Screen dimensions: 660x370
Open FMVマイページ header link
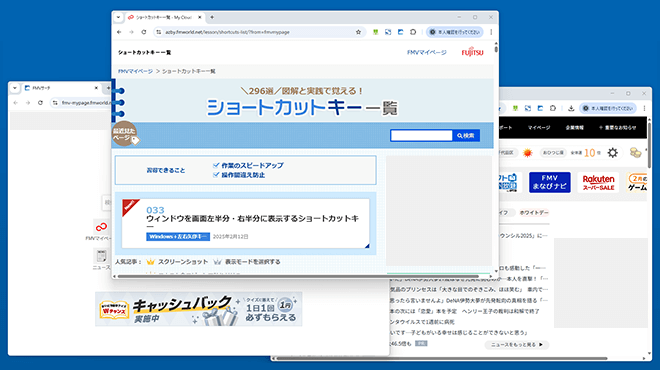click(426, 52)
